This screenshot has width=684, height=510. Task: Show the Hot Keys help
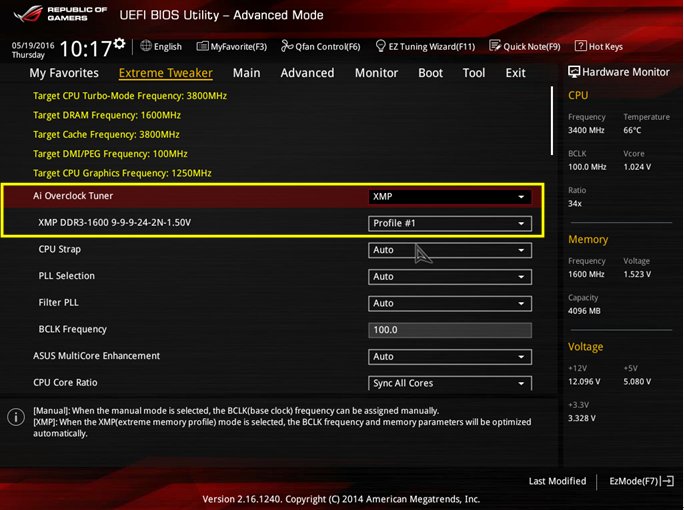pos(600,46)
